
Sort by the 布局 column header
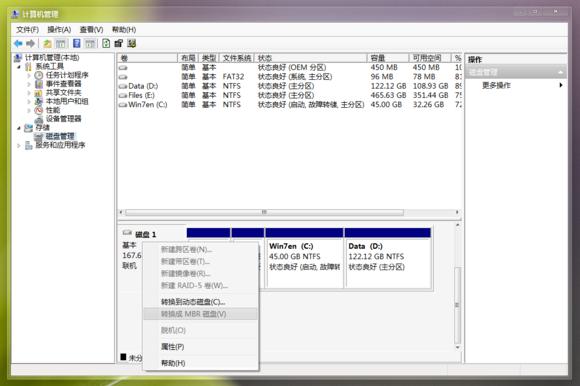click(x=188, y=58)
